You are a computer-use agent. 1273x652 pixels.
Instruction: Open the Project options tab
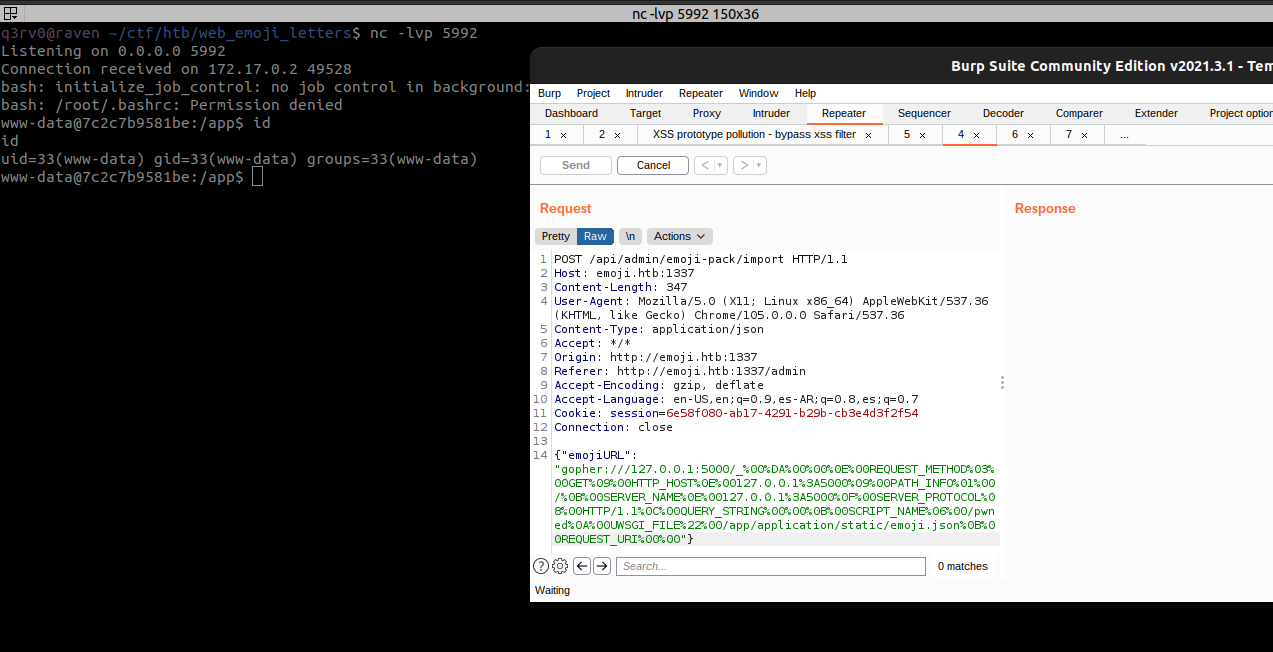coord(1240,113)
